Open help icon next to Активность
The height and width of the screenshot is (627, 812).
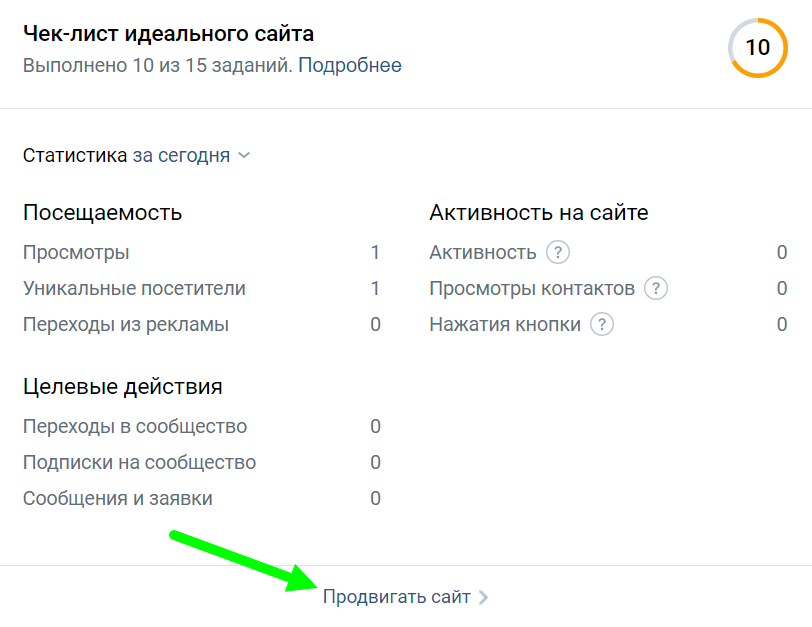[558, 253]
